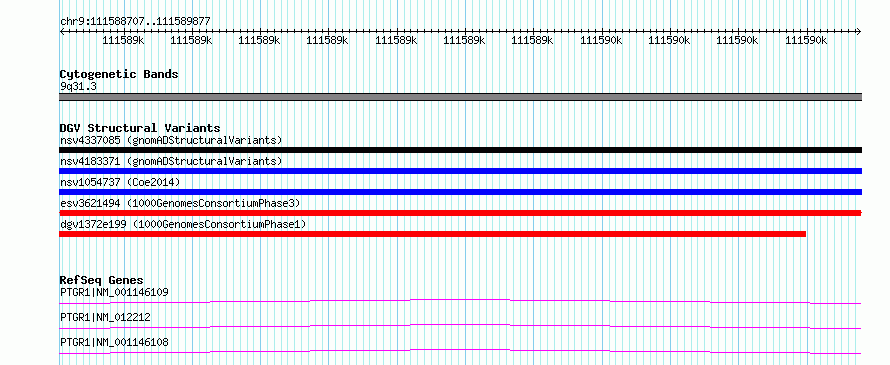890x365 pixels.
Task: Click the PTGR1|NM_012212 transcript label
Action: [105, 317]
